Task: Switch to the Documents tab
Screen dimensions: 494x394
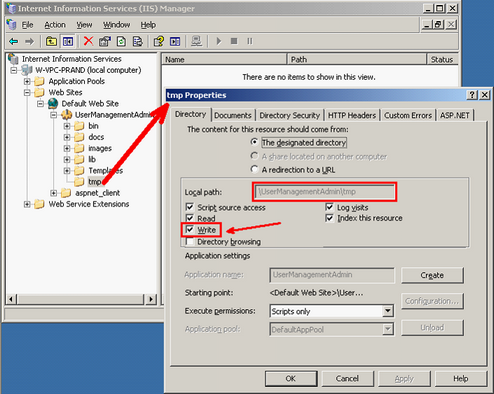Action: (x=233, y=115)
